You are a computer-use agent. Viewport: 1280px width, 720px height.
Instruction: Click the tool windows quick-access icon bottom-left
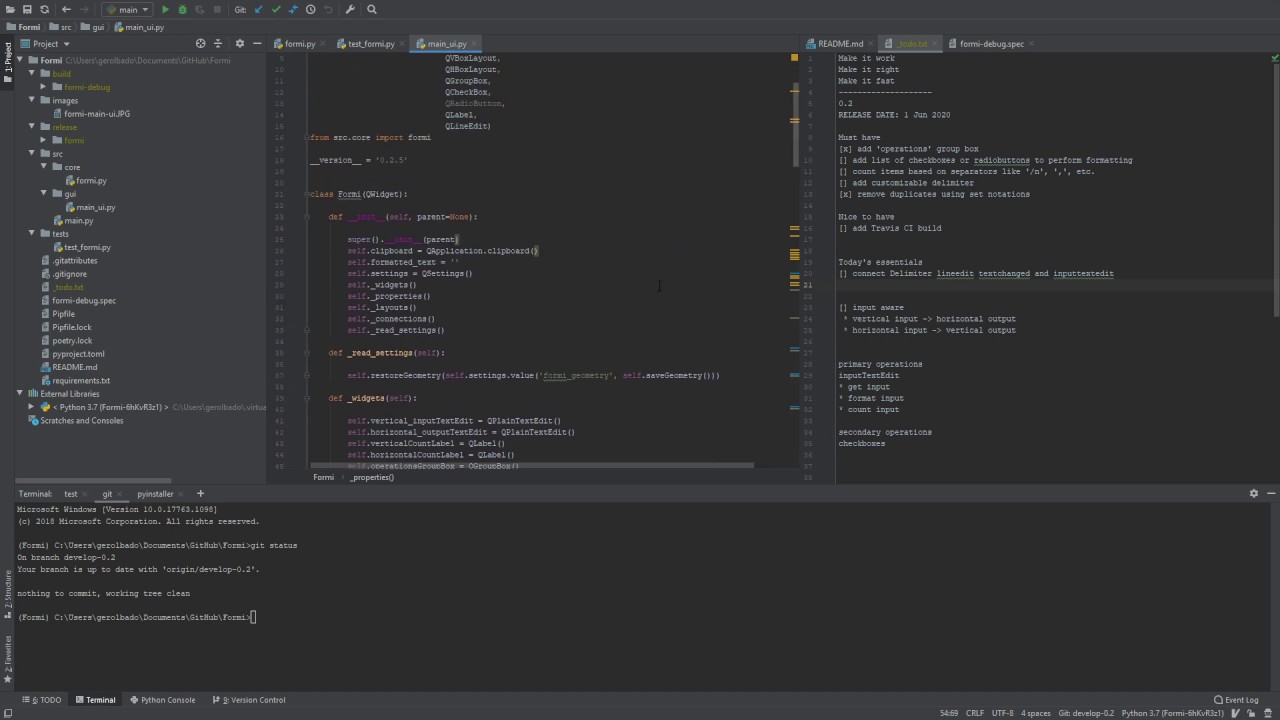pos(7,713)
